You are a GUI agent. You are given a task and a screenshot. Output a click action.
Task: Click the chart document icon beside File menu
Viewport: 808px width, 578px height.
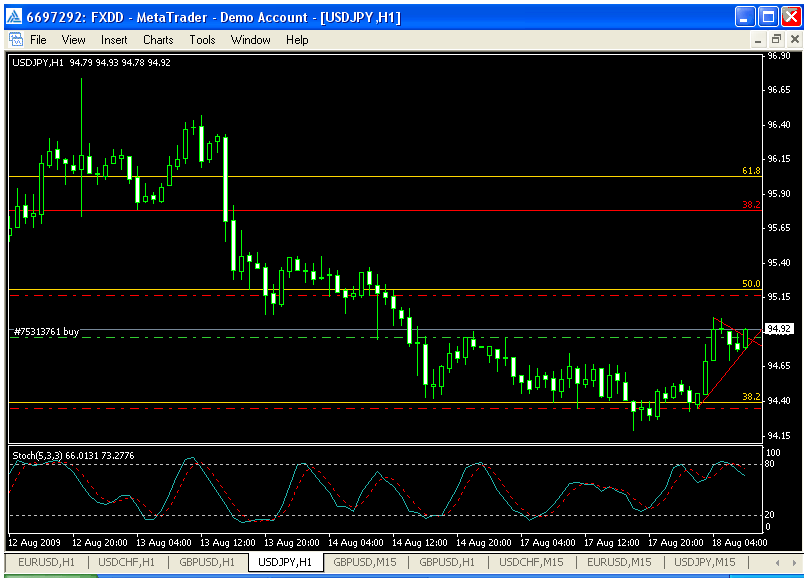coord(16,40)
